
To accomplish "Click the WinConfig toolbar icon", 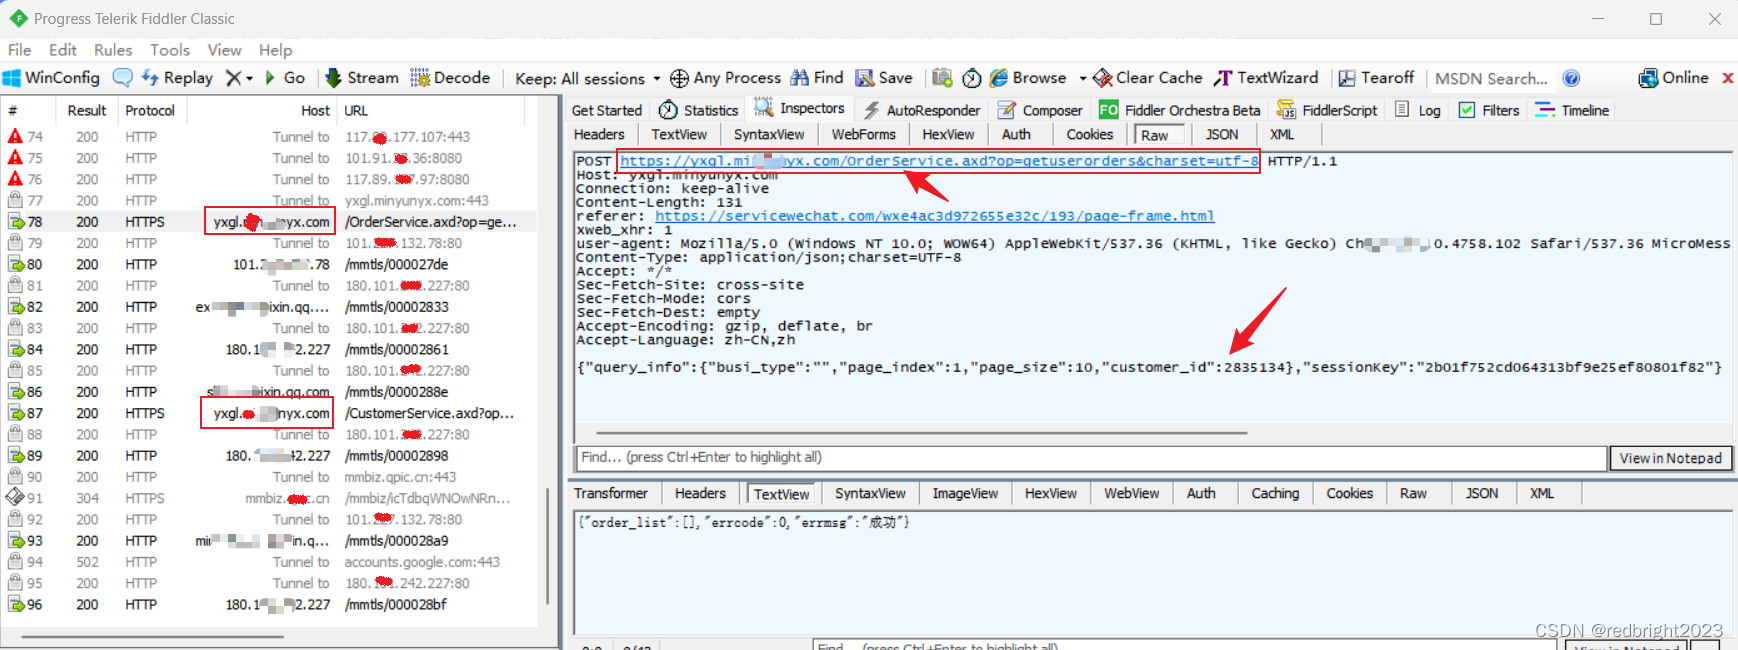I will (51, 78).
